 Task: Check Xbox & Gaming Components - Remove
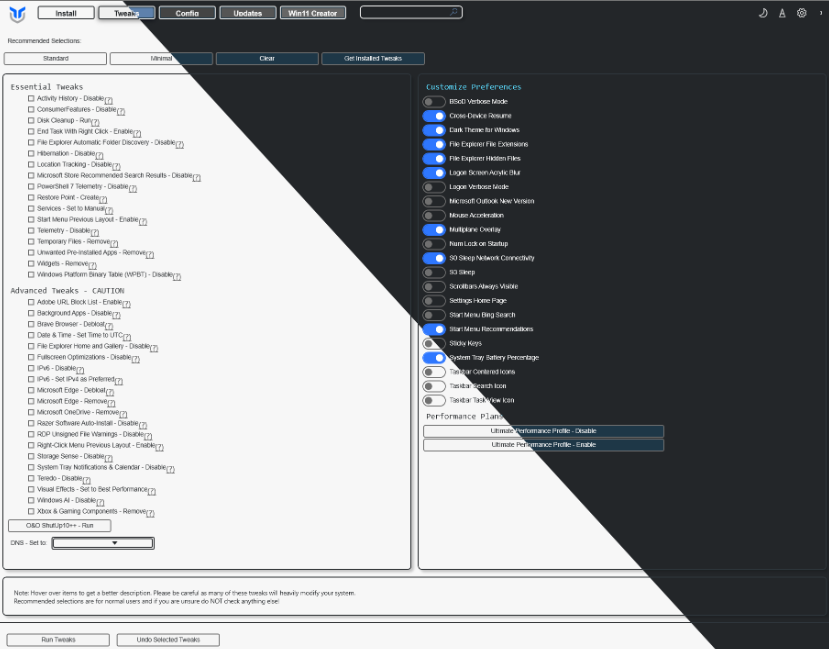click(31, 511)
